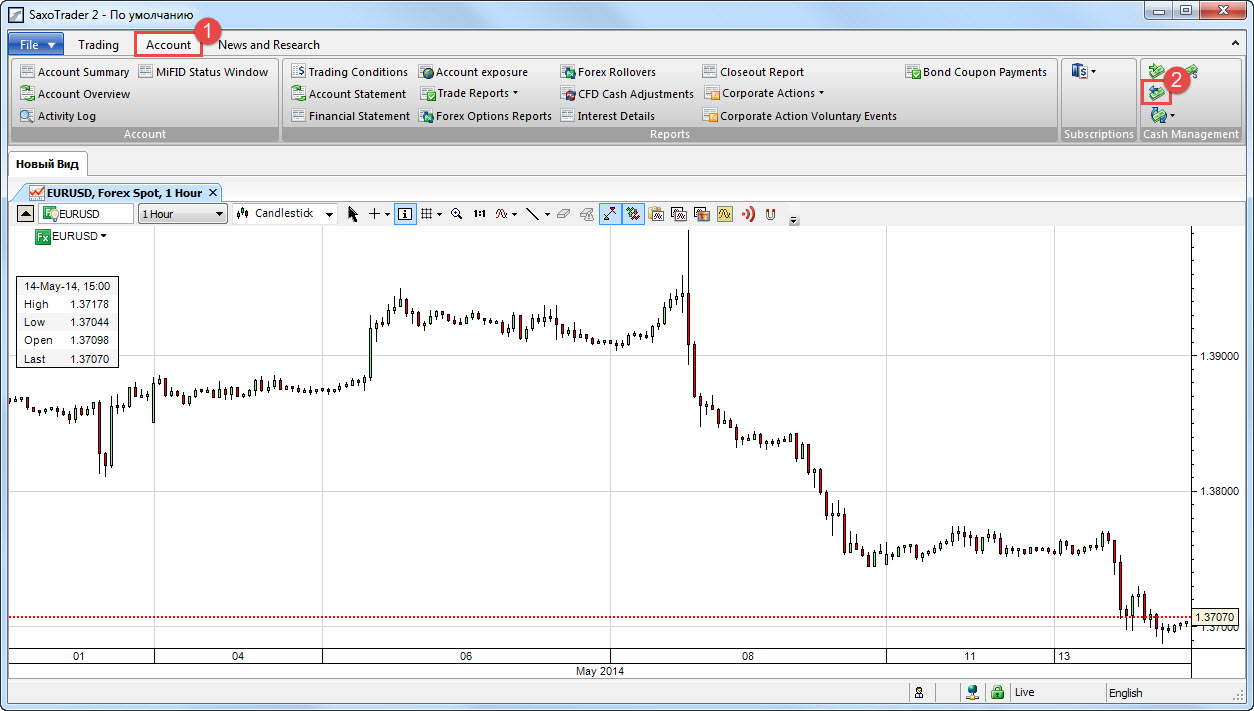Expand the Trade Reports dropdown

(470, 94)
